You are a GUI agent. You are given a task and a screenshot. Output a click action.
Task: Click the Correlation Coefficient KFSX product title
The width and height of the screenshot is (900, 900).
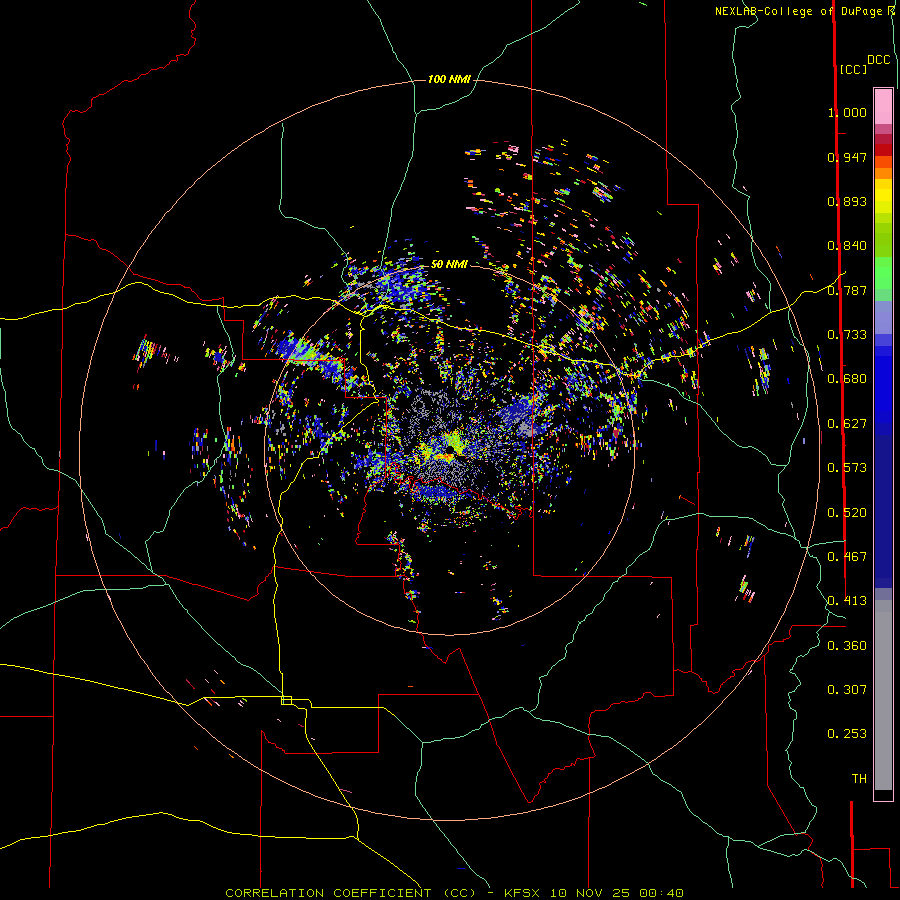pos(454,893)
